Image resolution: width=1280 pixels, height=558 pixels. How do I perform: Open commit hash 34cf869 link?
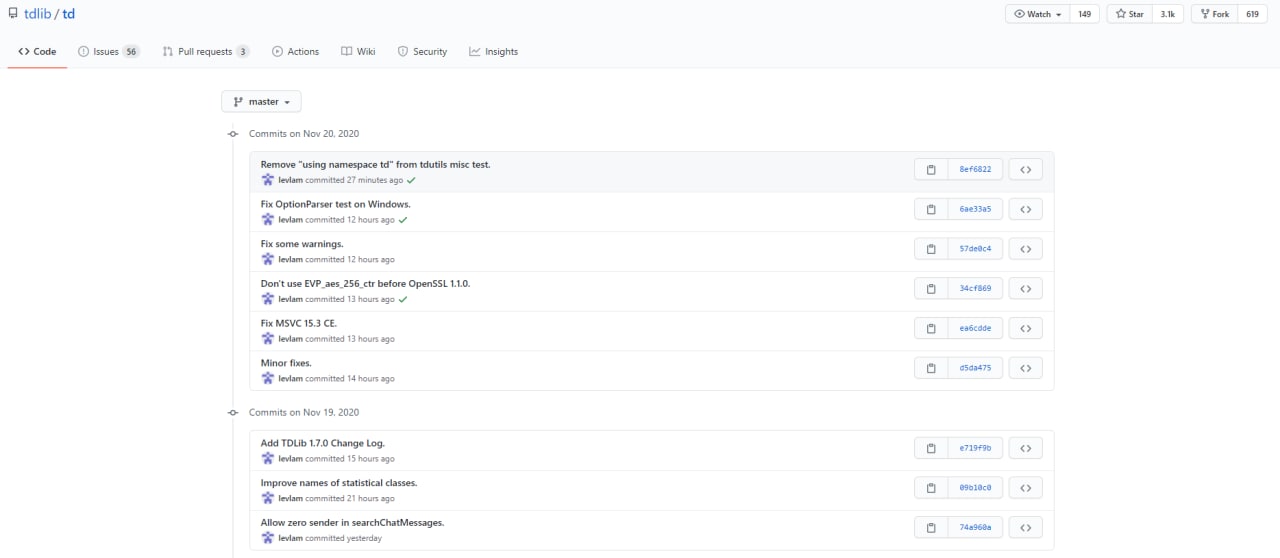tap(975, 288)
